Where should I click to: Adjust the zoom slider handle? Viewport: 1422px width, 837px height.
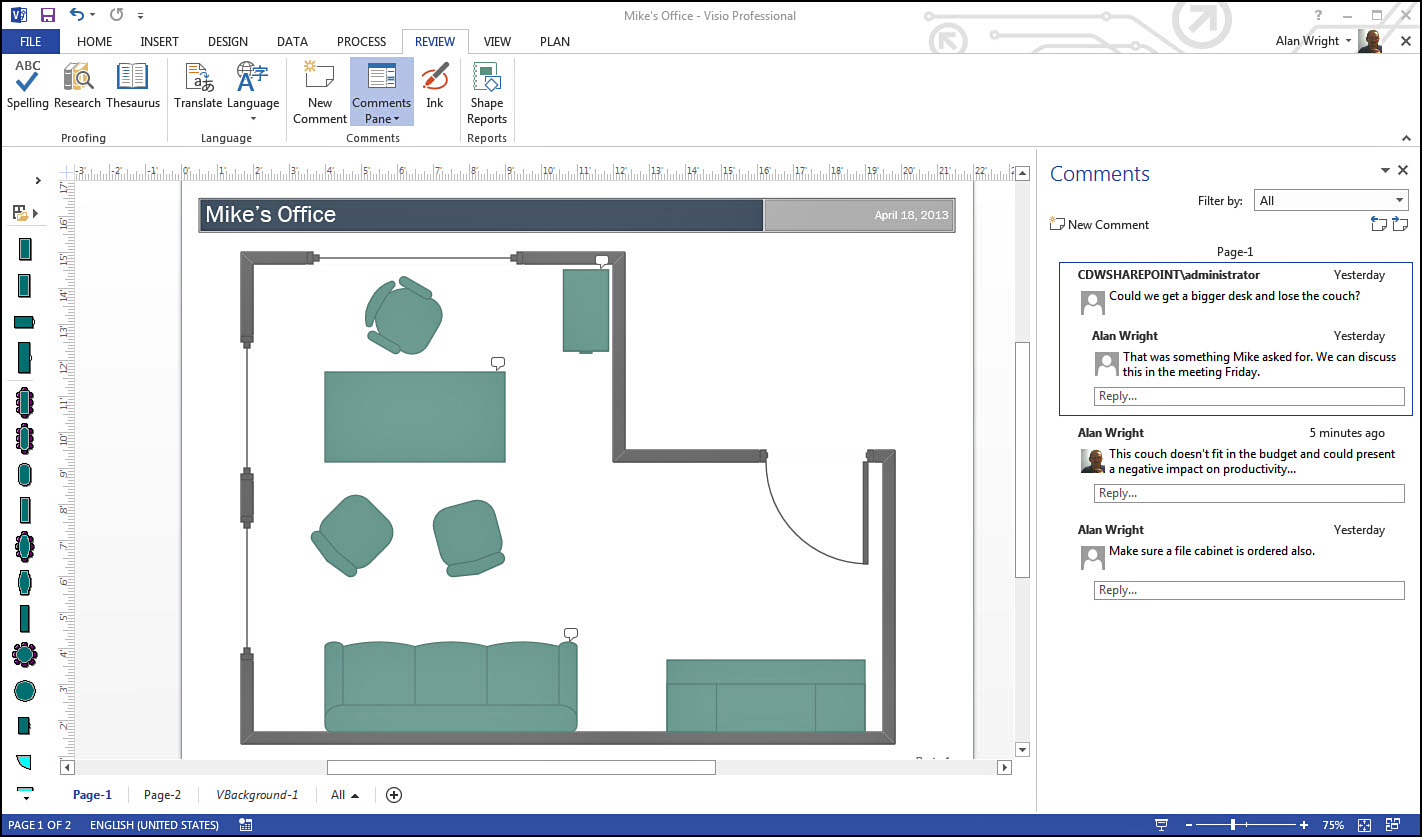click(1233, 825)
